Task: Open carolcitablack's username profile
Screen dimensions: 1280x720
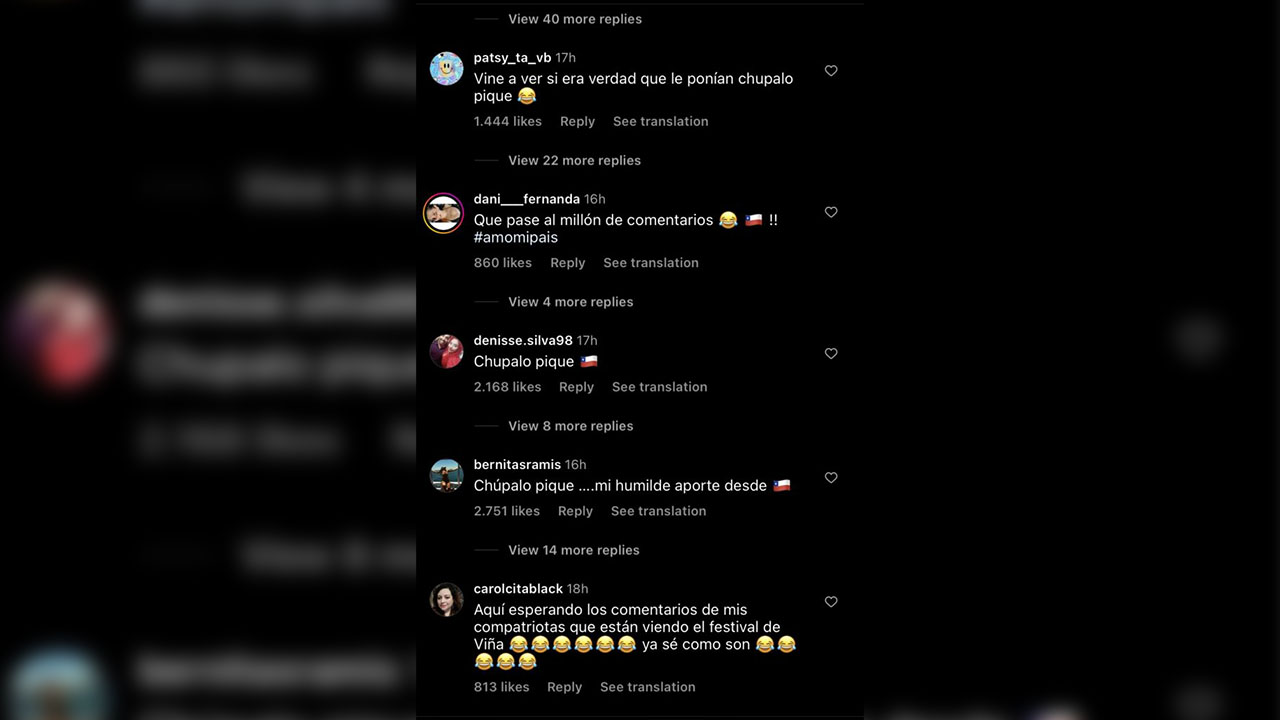Action: [x=518, y=589]
